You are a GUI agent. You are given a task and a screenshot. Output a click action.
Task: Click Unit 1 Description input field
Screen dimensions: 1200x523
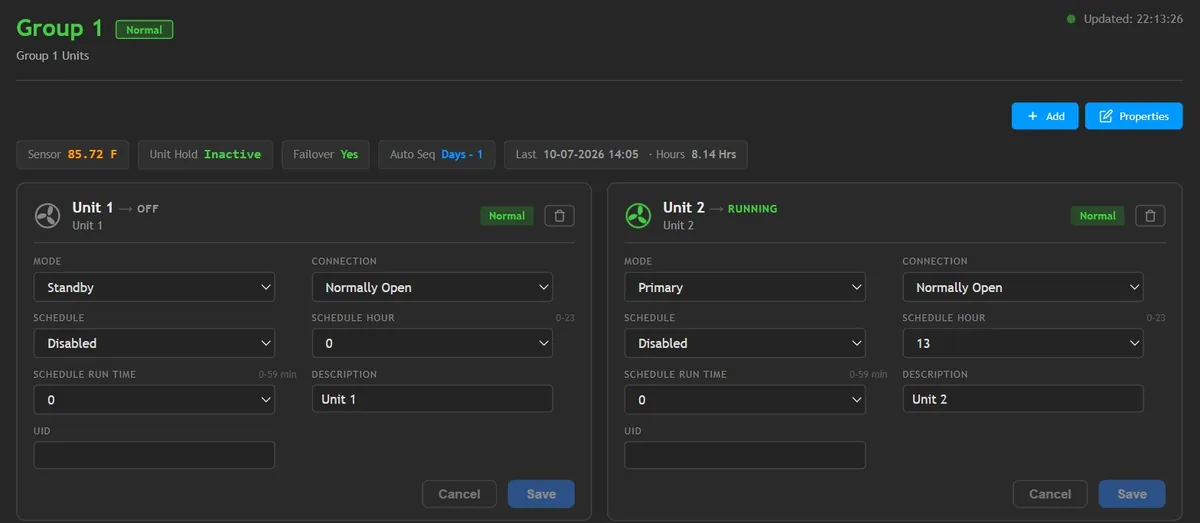[432, 399]
